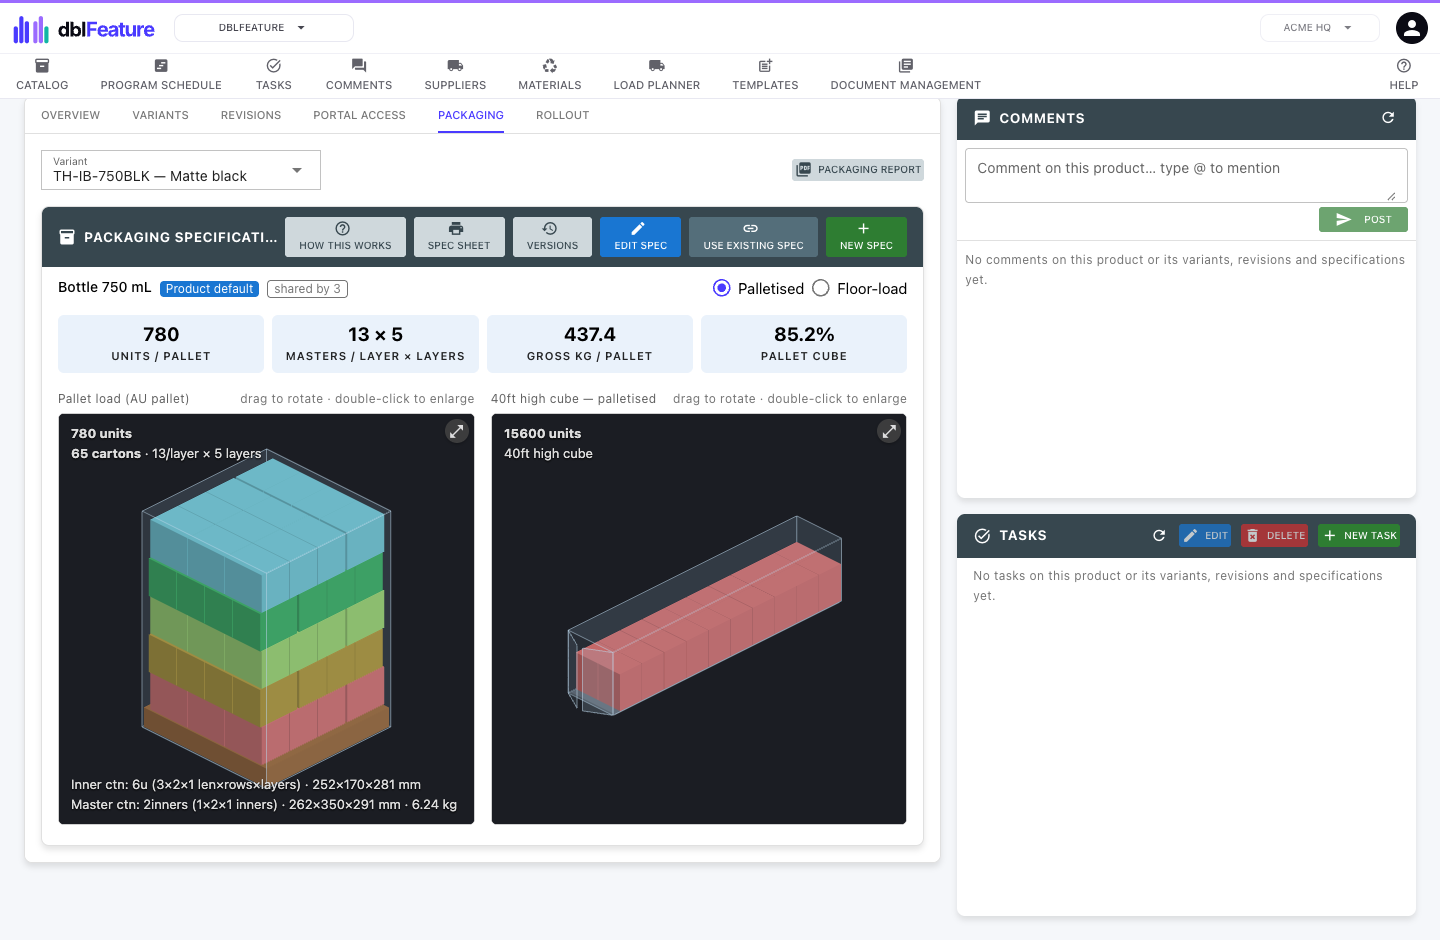The width and height of the screenshot is (1440, 940).
Task: Switch to the Variants tab
Action: tap(161, 115)
